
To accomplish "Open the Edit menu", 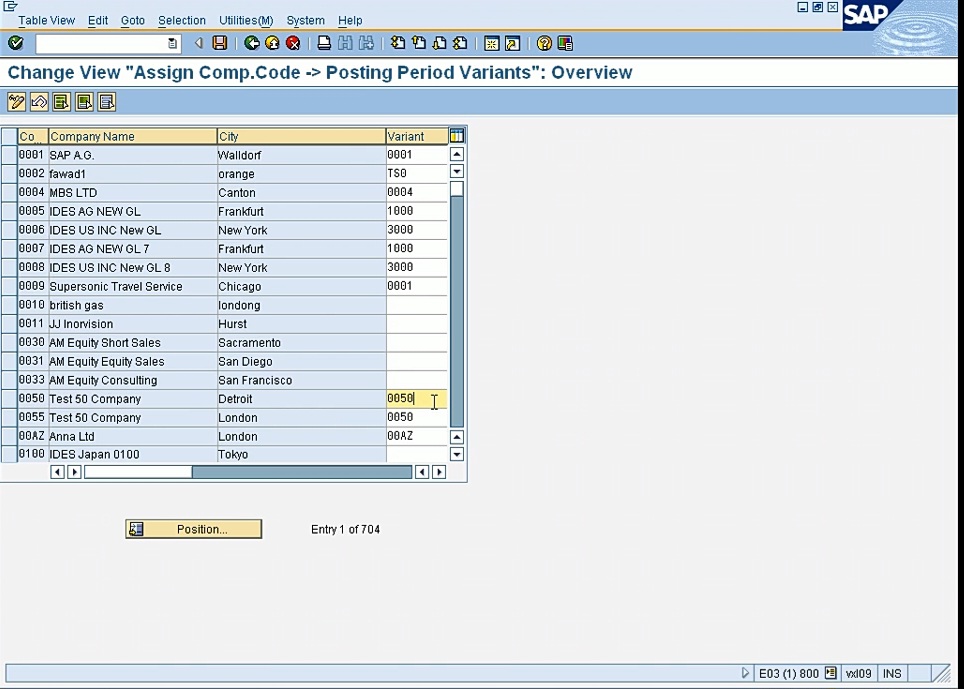I will pyautogui.click(x=98, y=20).
